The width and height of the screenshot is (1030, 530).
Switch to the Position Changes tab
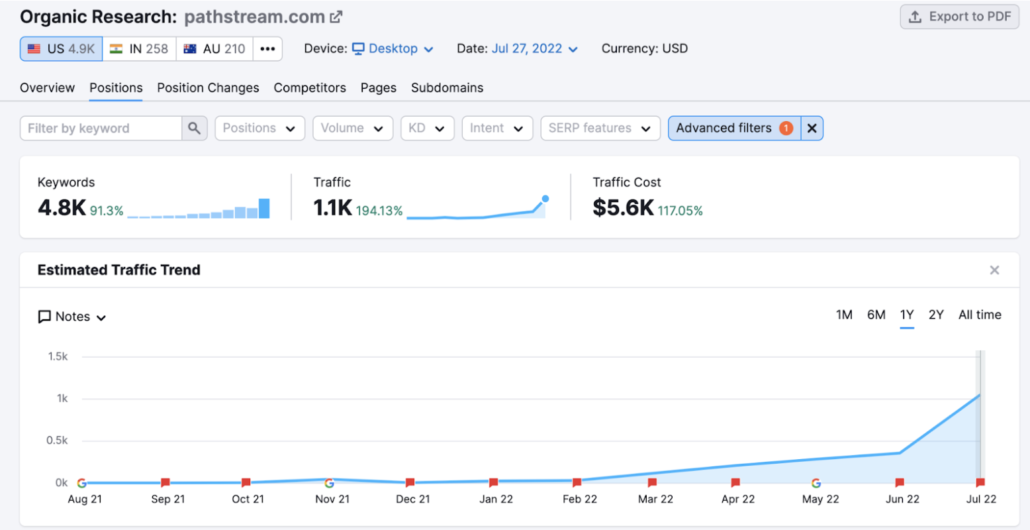pos(208,87)
